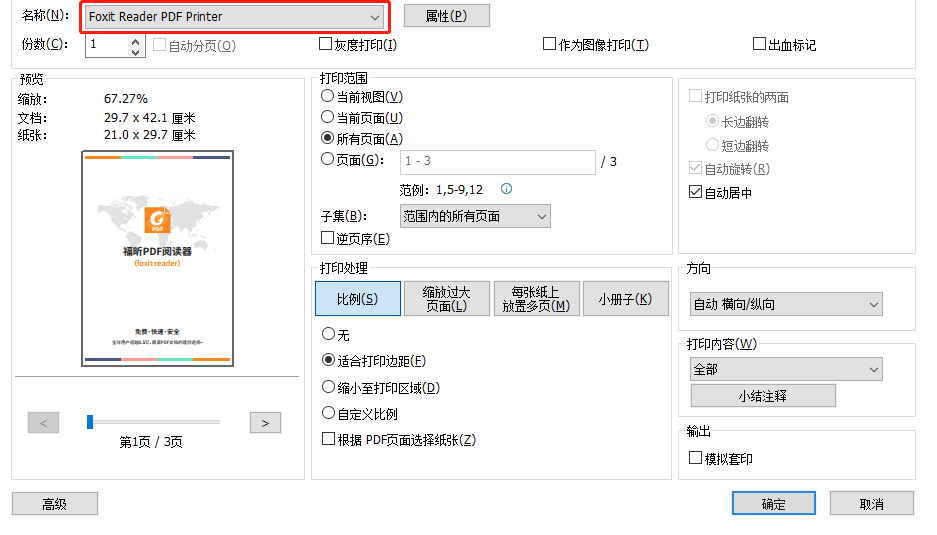Viewport: 937px width, 535px height.
Task: Click the info icon beside page range example
Action: [x=507, y=189]
